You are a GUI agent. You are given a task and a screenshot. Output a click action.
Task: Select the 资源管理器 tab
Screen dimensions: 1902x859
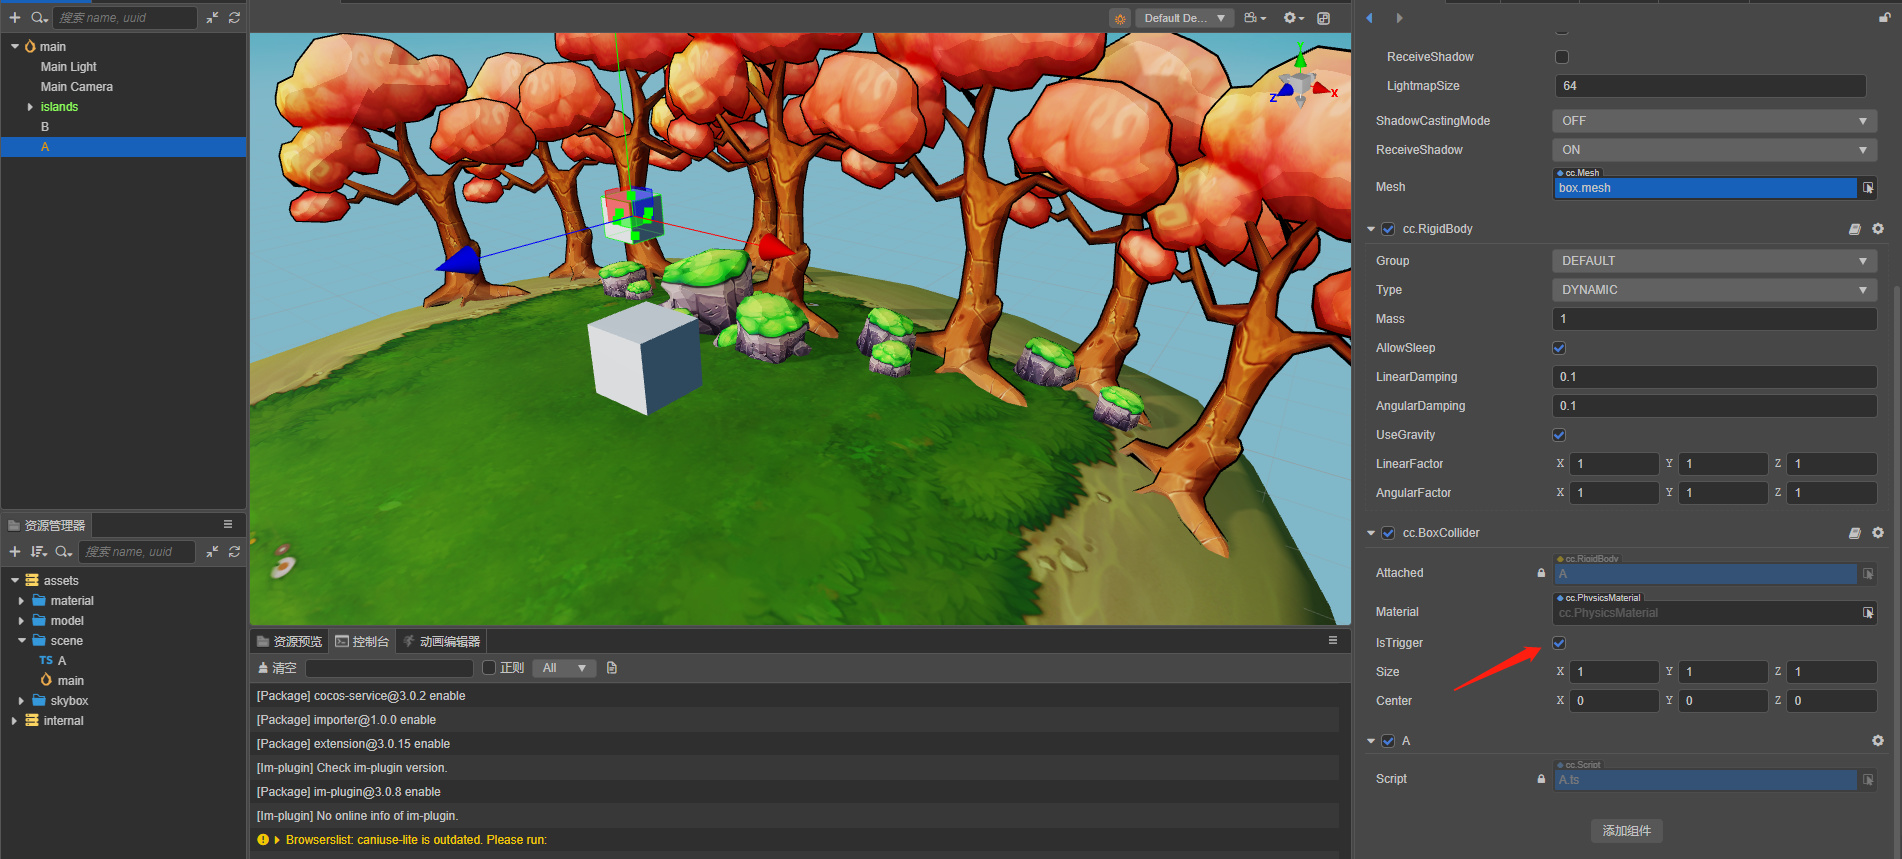(x=46, y=525)
